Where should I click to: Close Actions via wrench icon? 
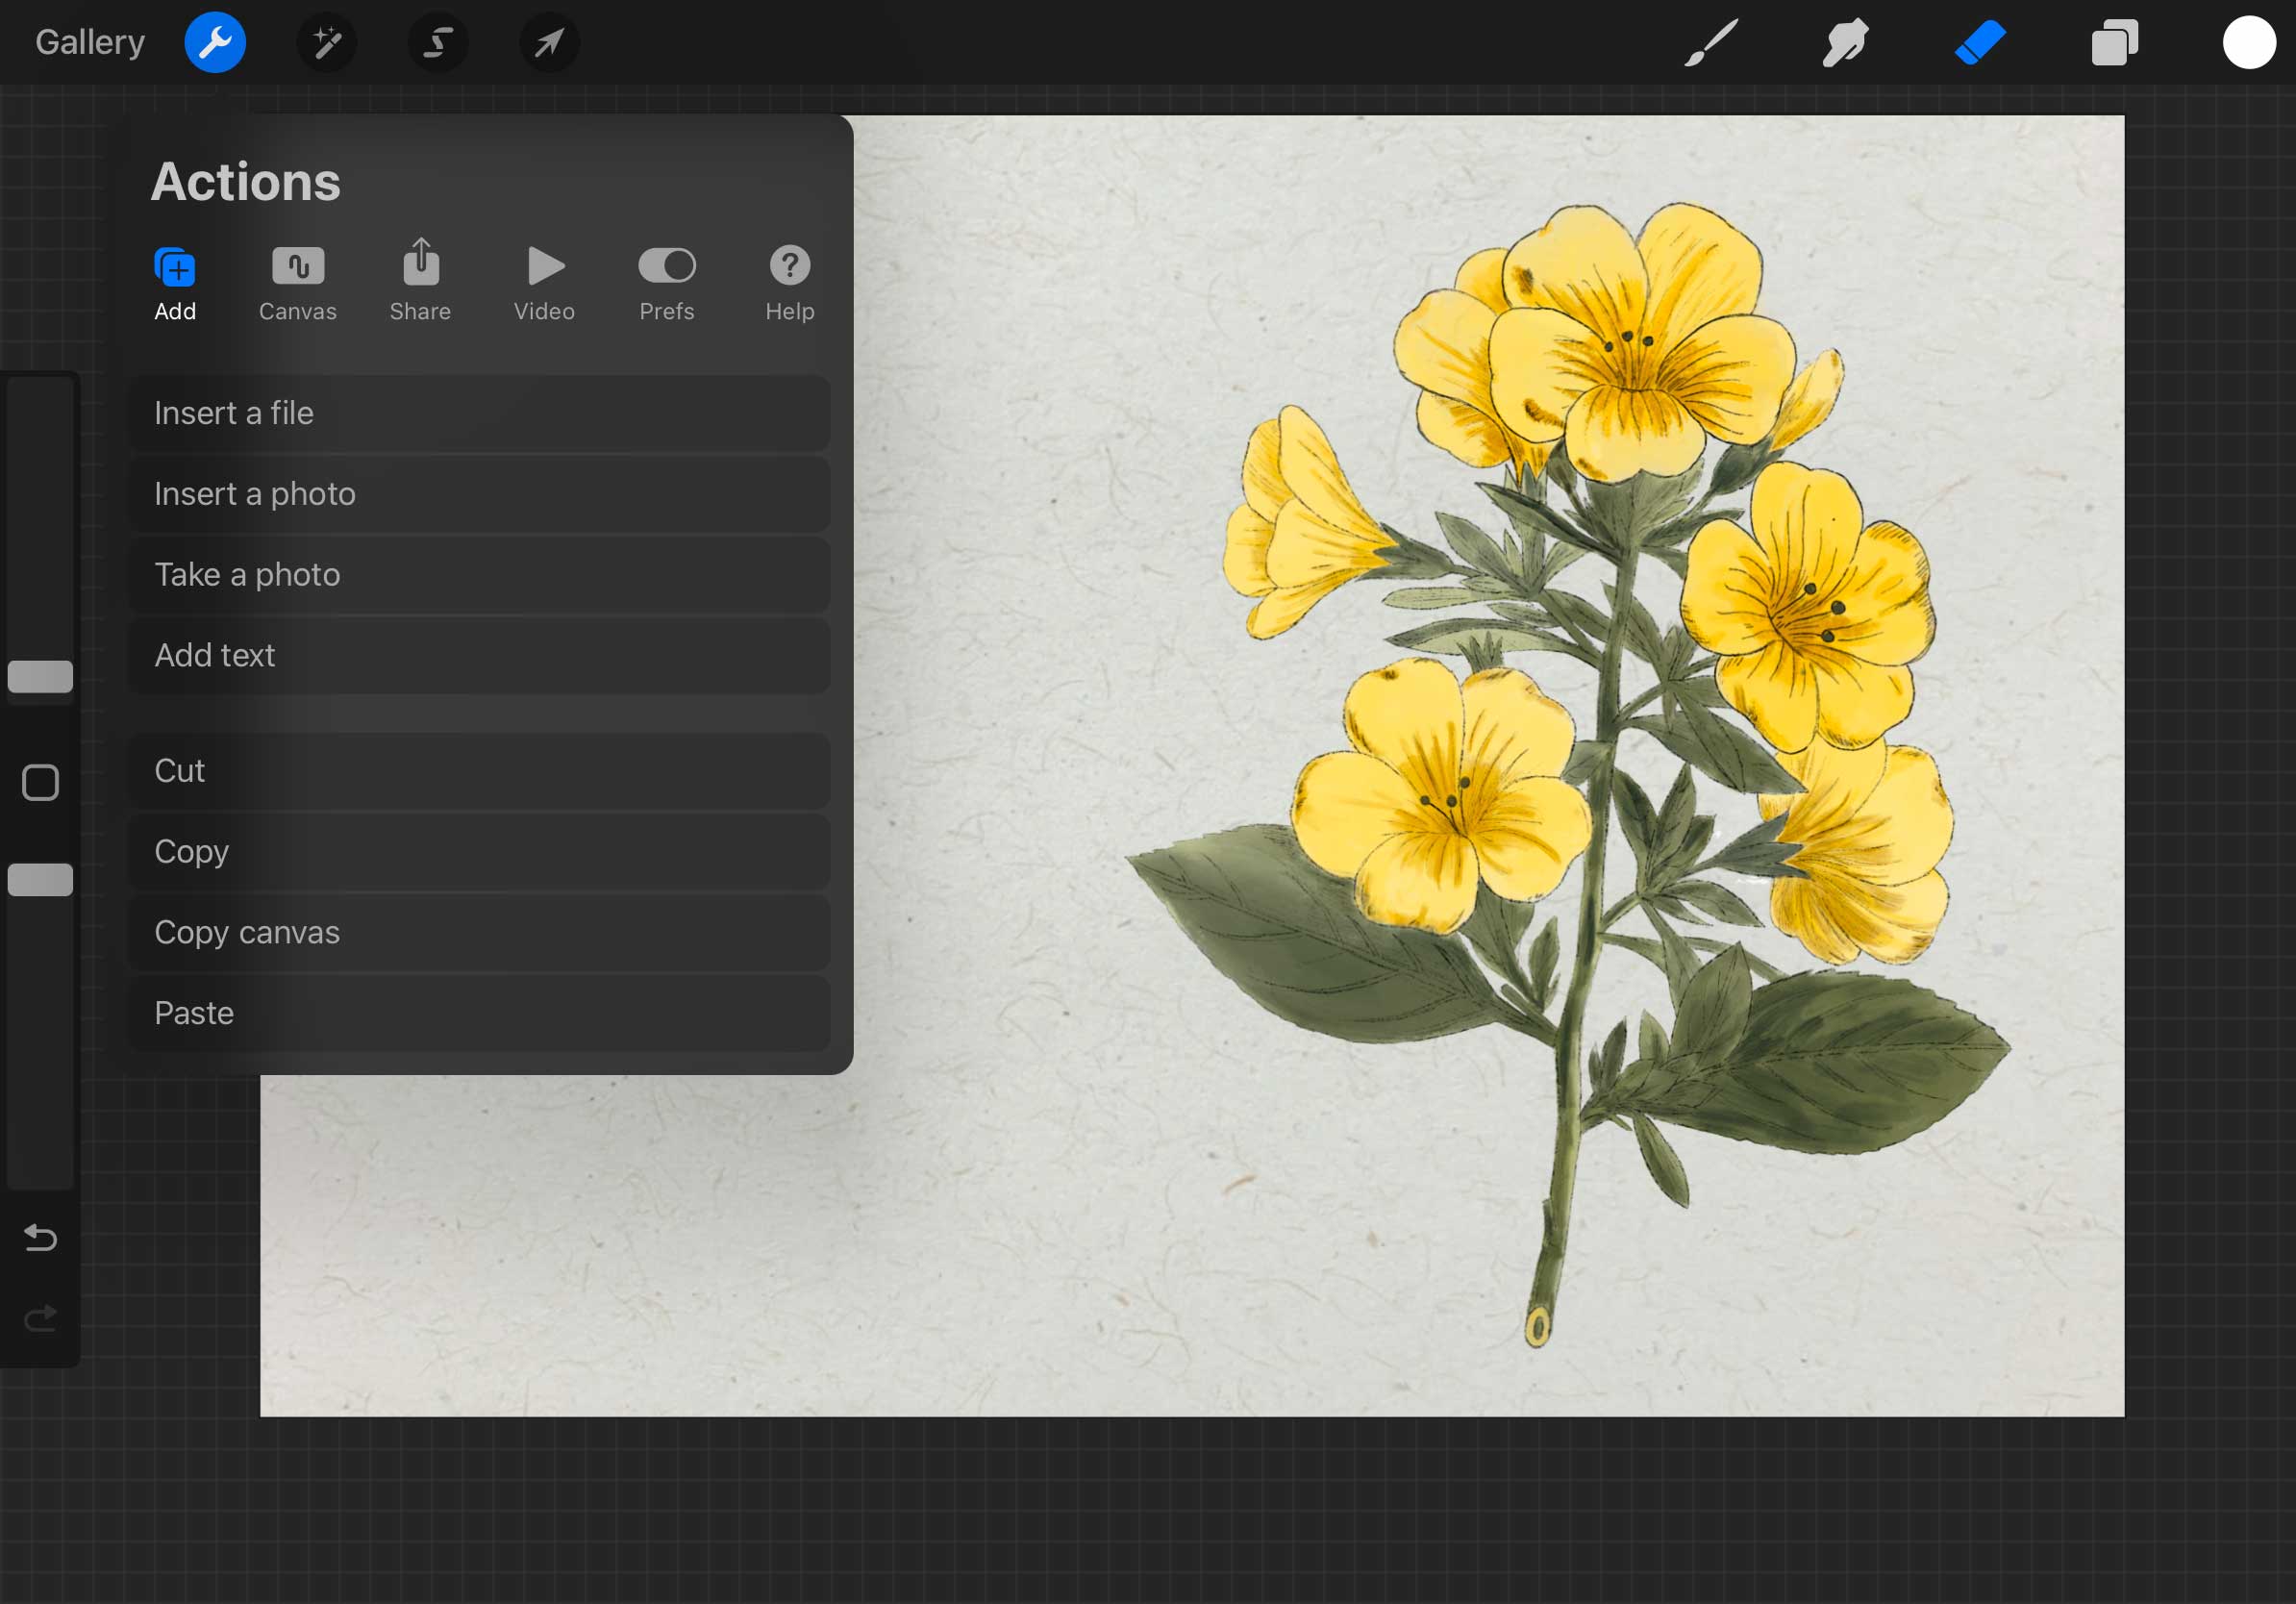point(215,43)
